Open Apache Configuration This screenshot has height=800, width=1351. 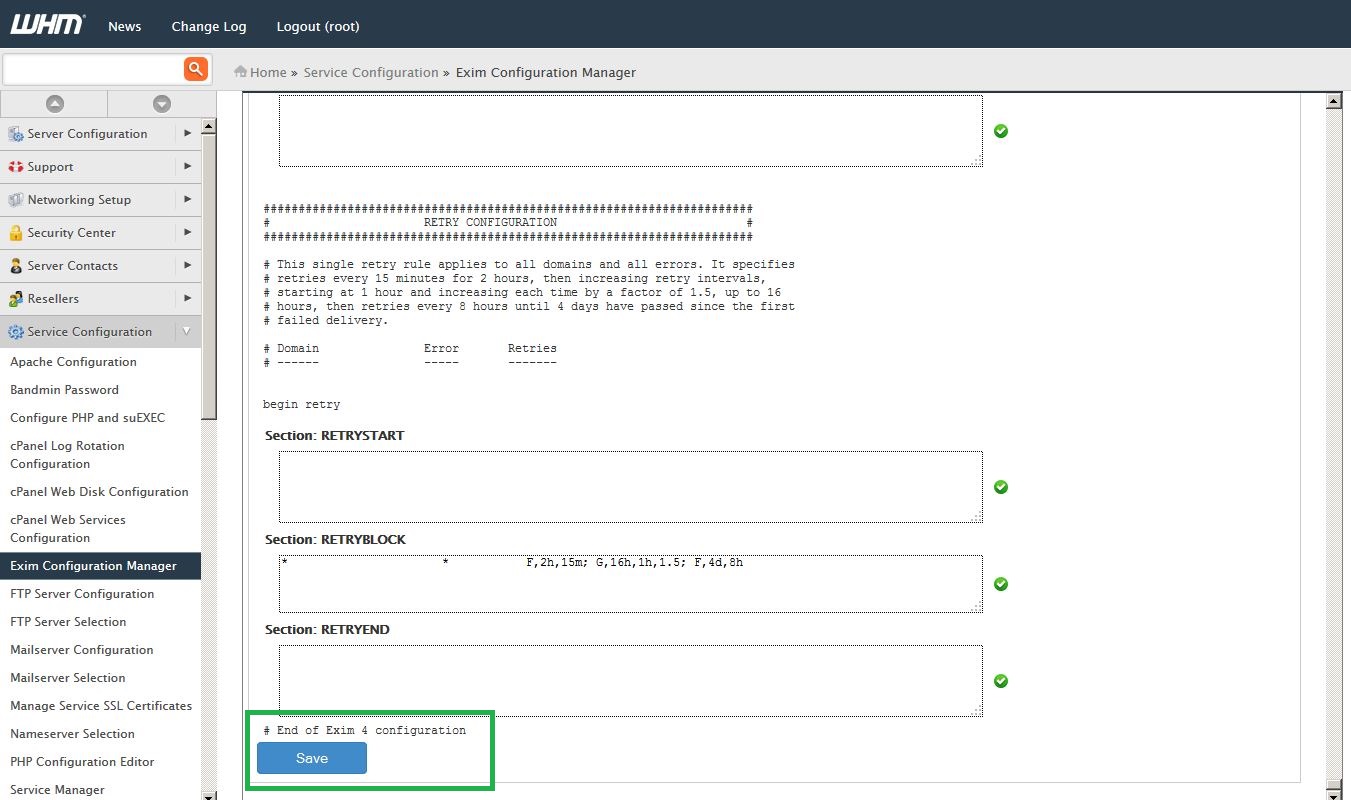[x=73, y=362]
